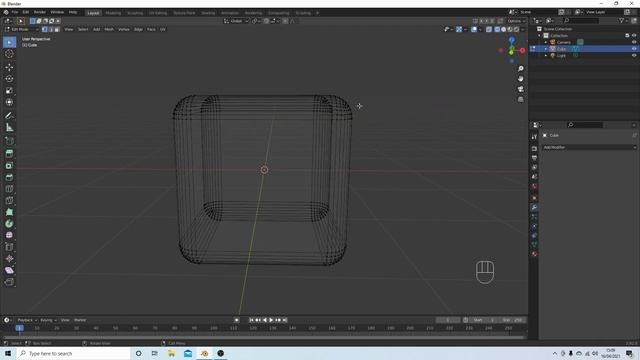The height and width of the screenshot is (360, 640).
Task: Open the Add Modifier dropdown
Action: point(589,147)
